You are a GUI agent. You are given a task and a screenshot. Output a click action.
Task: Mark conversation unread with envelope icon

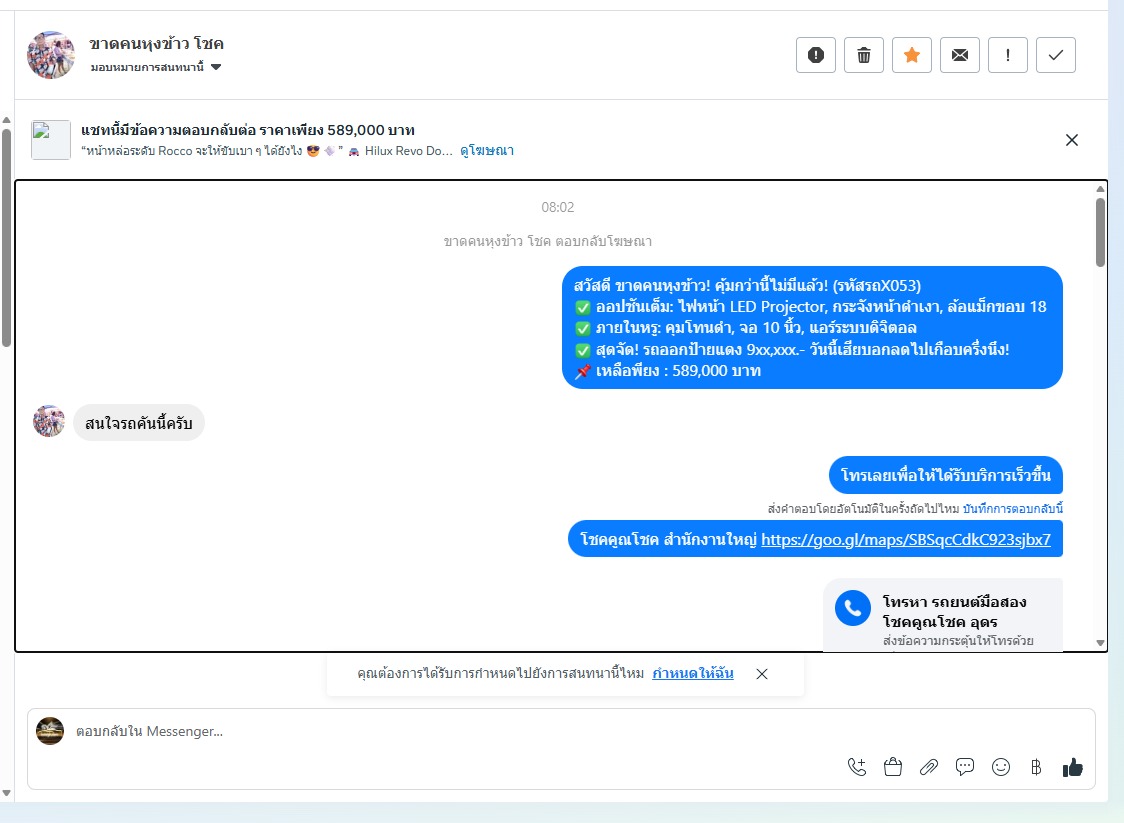point(960,55)
